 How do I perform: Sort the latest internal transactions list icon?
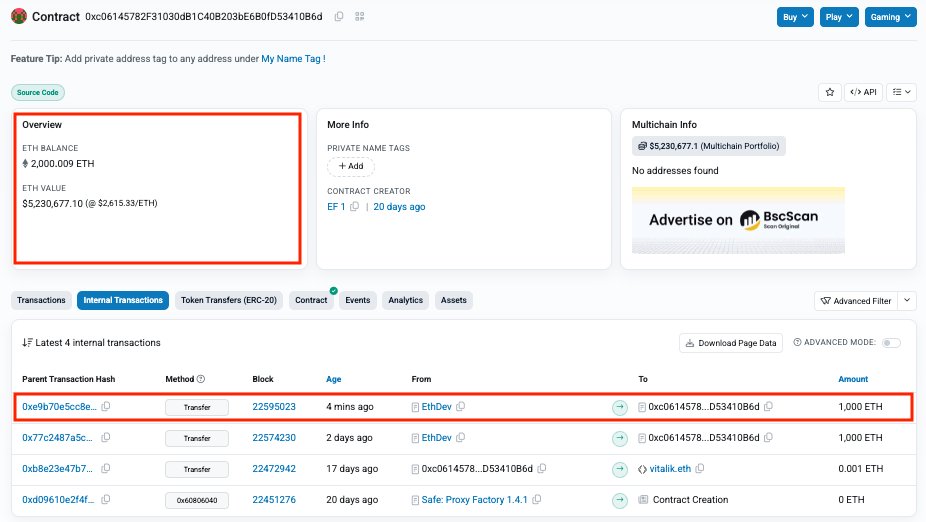(x=27, y=342)
